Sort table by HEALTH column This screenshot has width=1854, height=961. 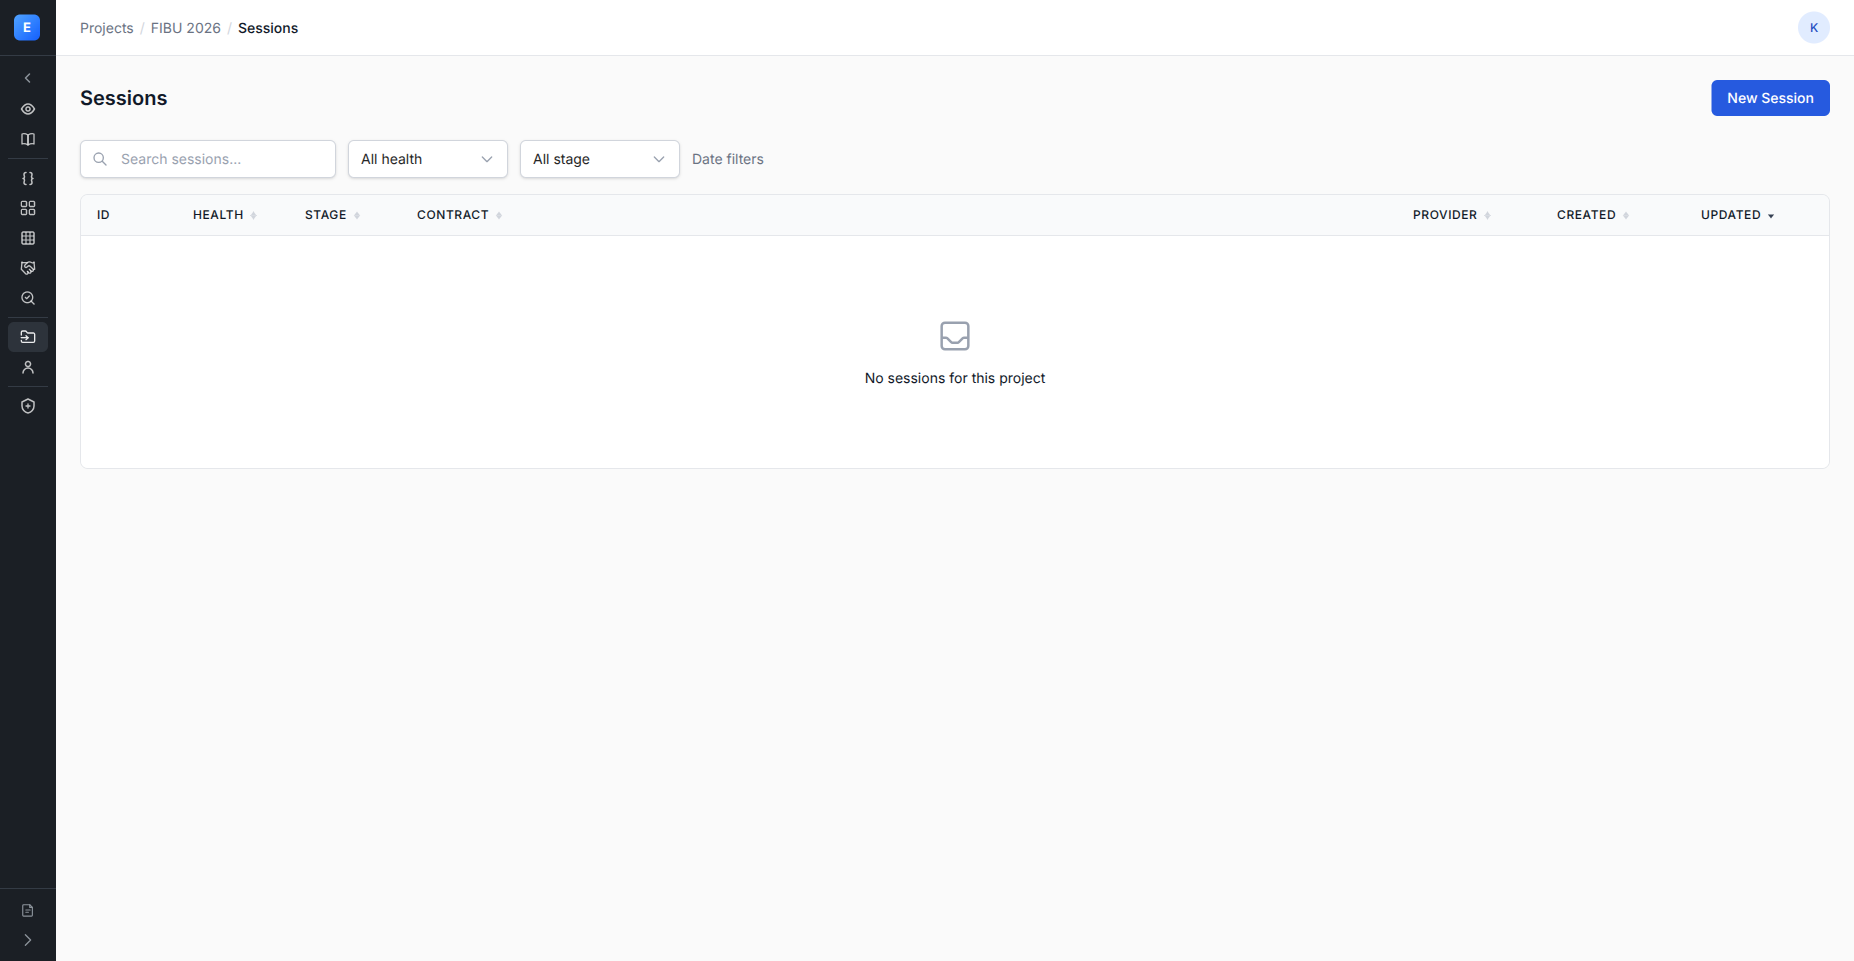pos(225,215)
